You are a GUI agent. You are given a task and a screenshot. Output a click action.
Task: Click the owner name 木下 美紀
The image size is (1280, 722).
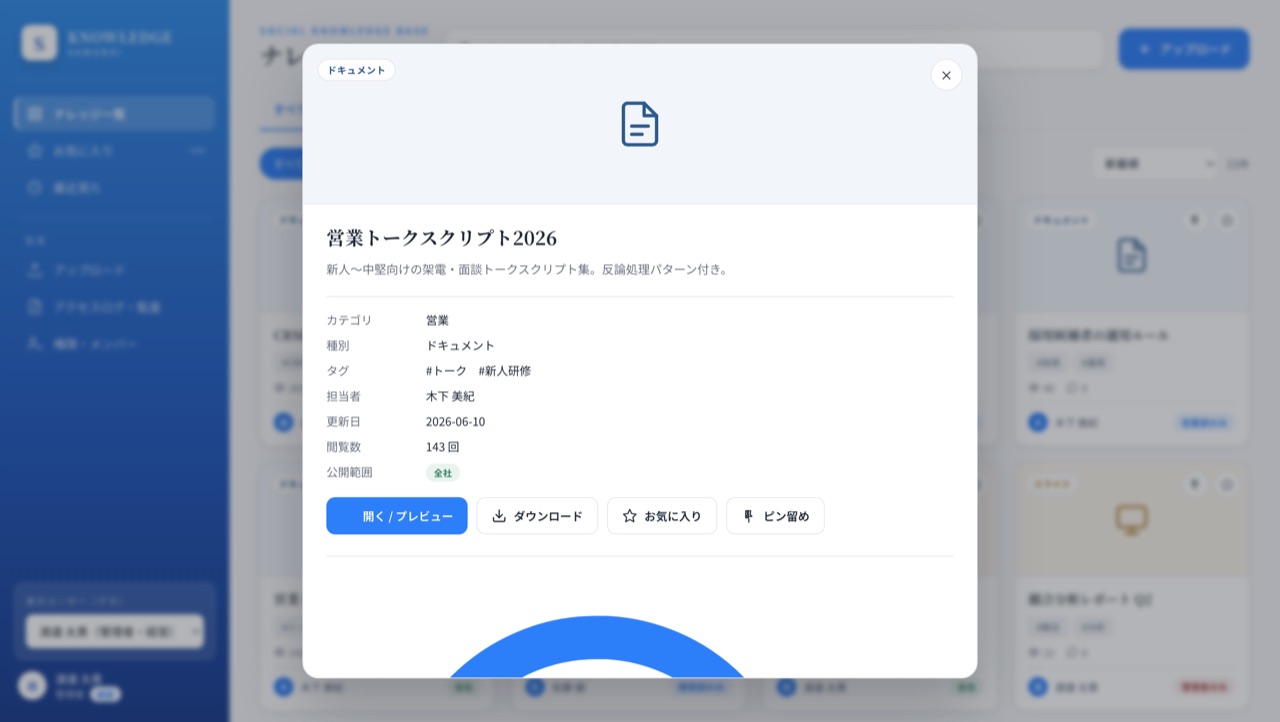450,396
